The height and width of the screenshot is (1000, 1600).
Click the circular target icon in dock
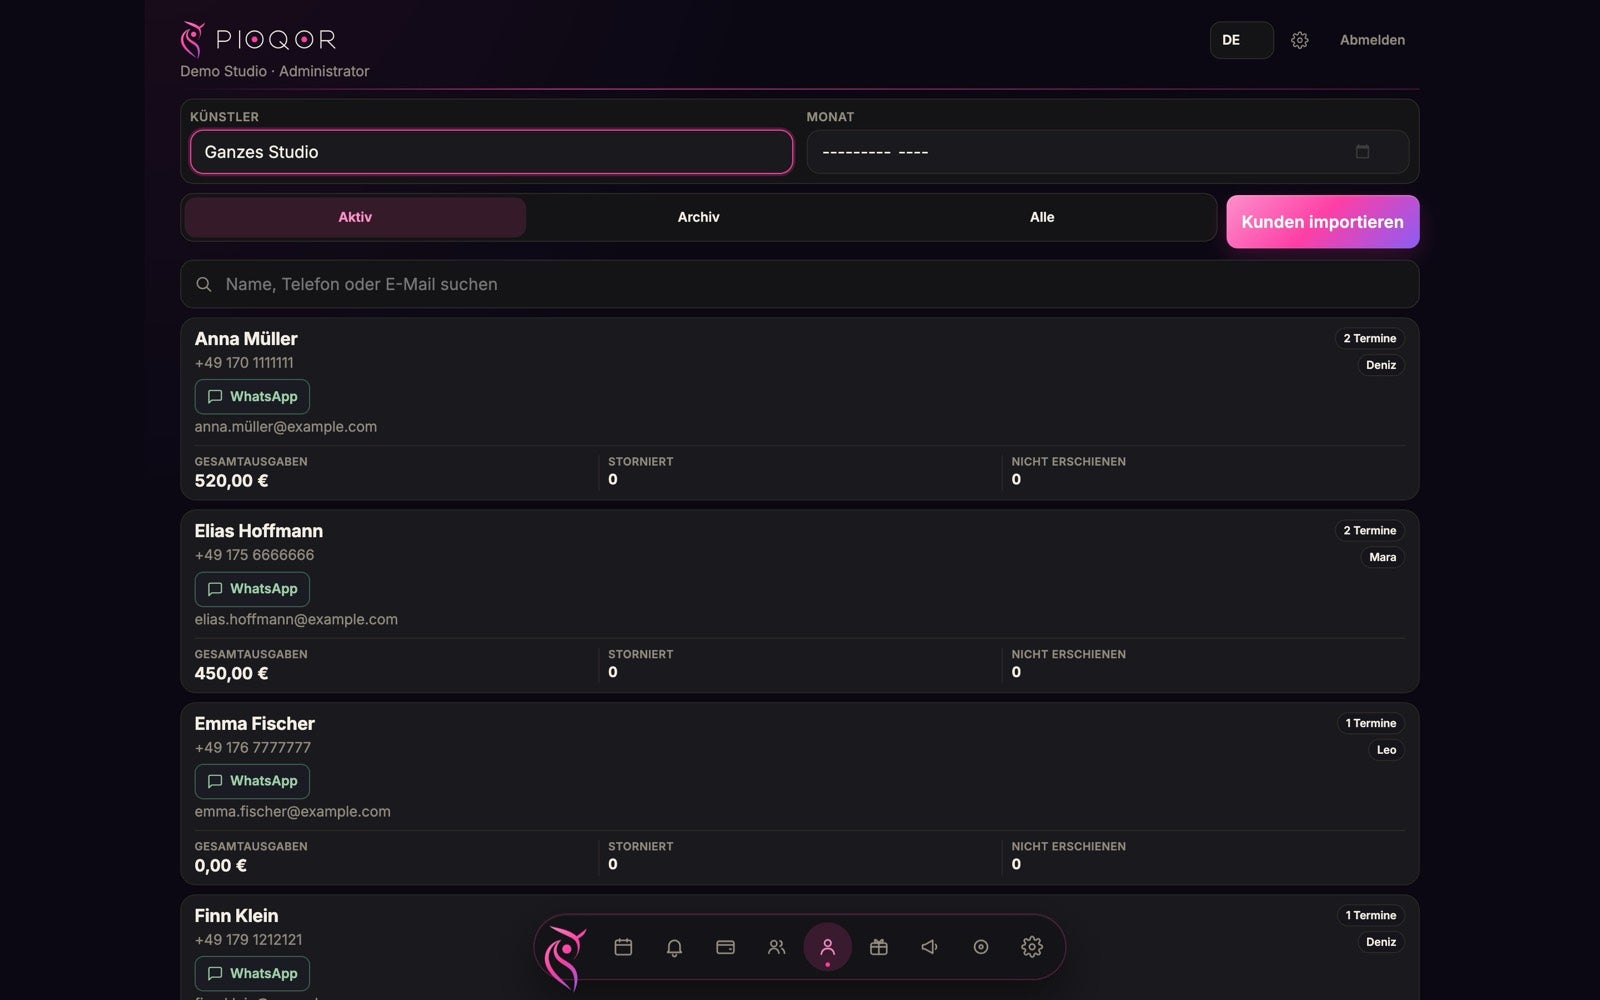point(981,947)
